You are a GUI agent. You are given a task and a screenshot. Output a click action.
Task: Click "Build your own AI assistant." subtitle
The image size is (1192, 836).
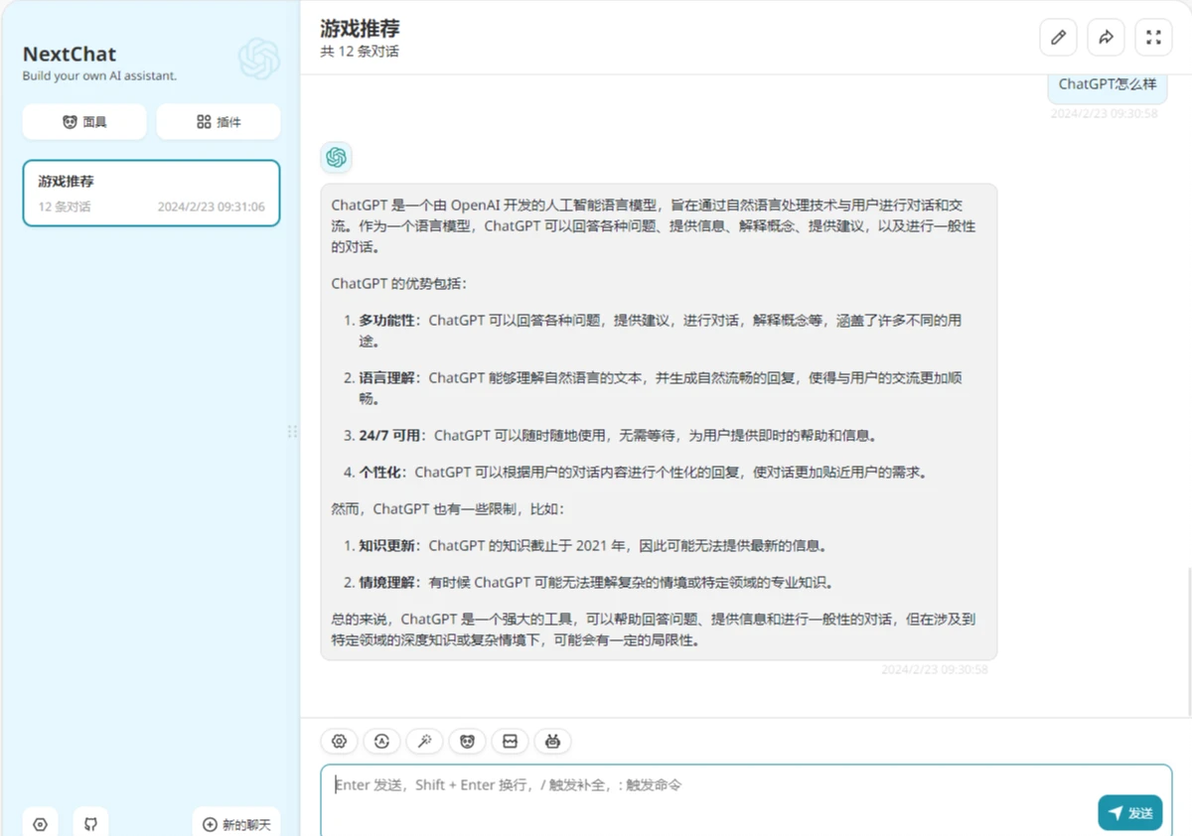point(100,76)
